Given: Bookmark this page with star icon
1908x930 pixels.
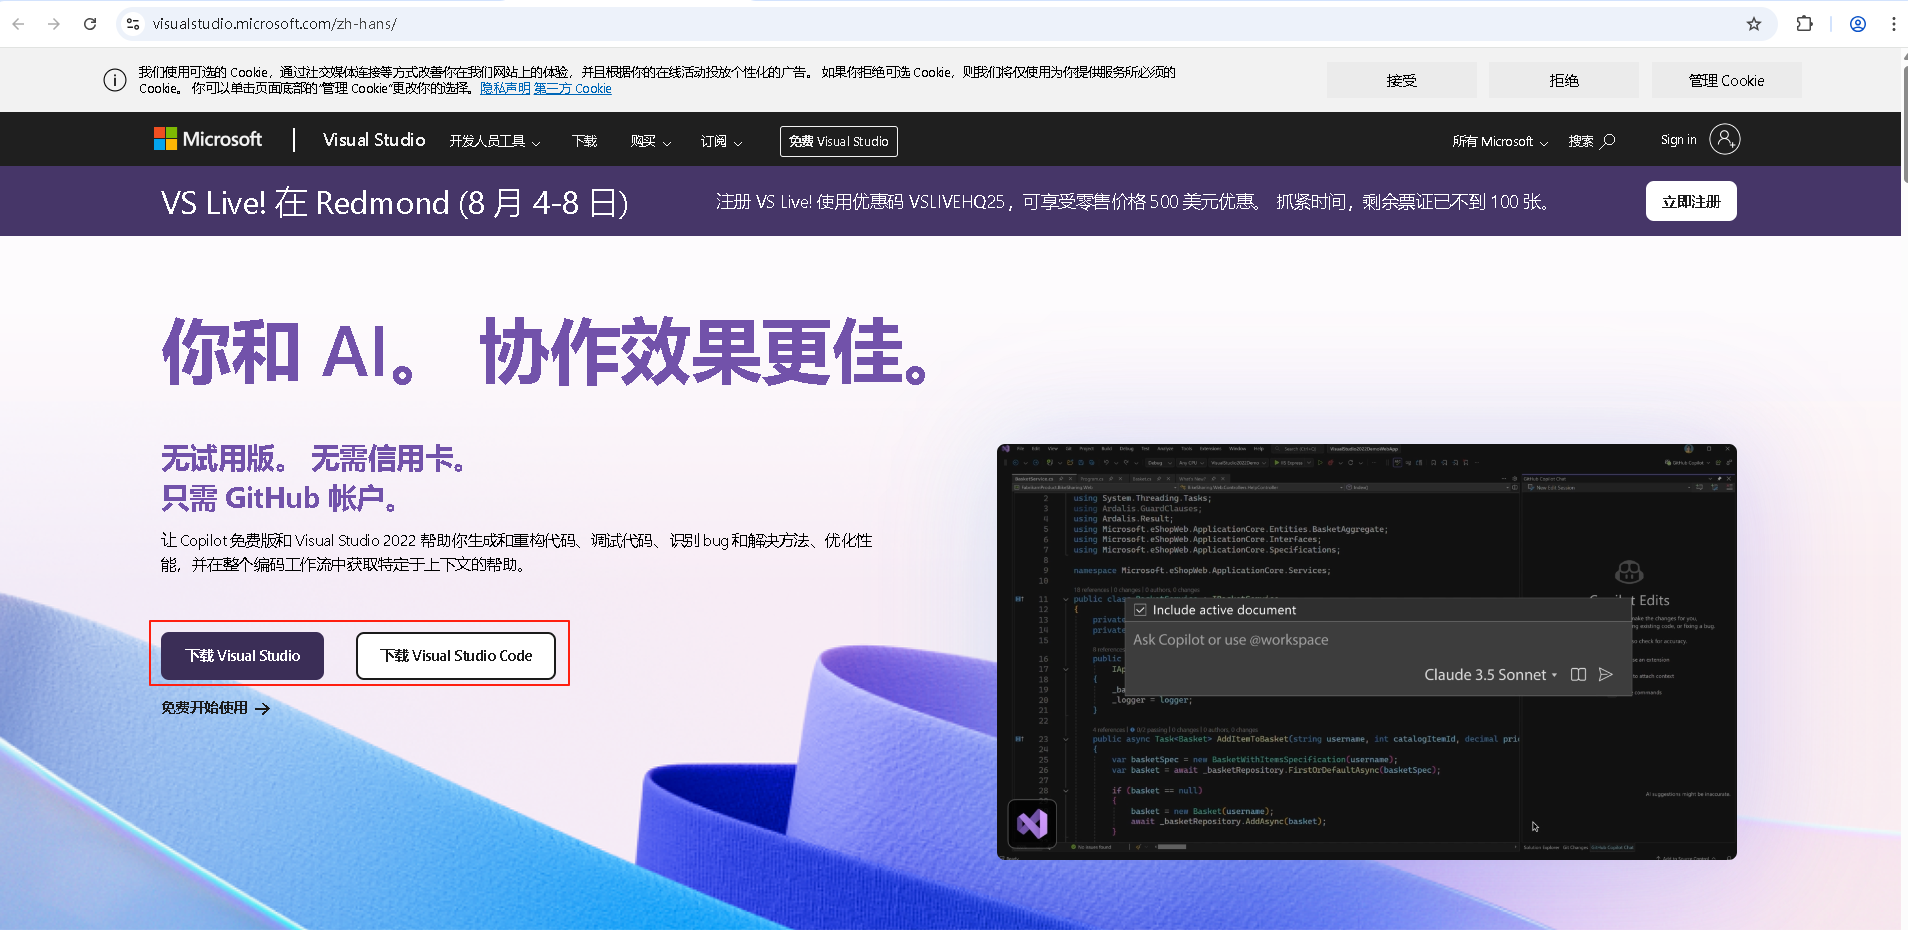Looking at the screenshot, I should tap(1754, 24).
